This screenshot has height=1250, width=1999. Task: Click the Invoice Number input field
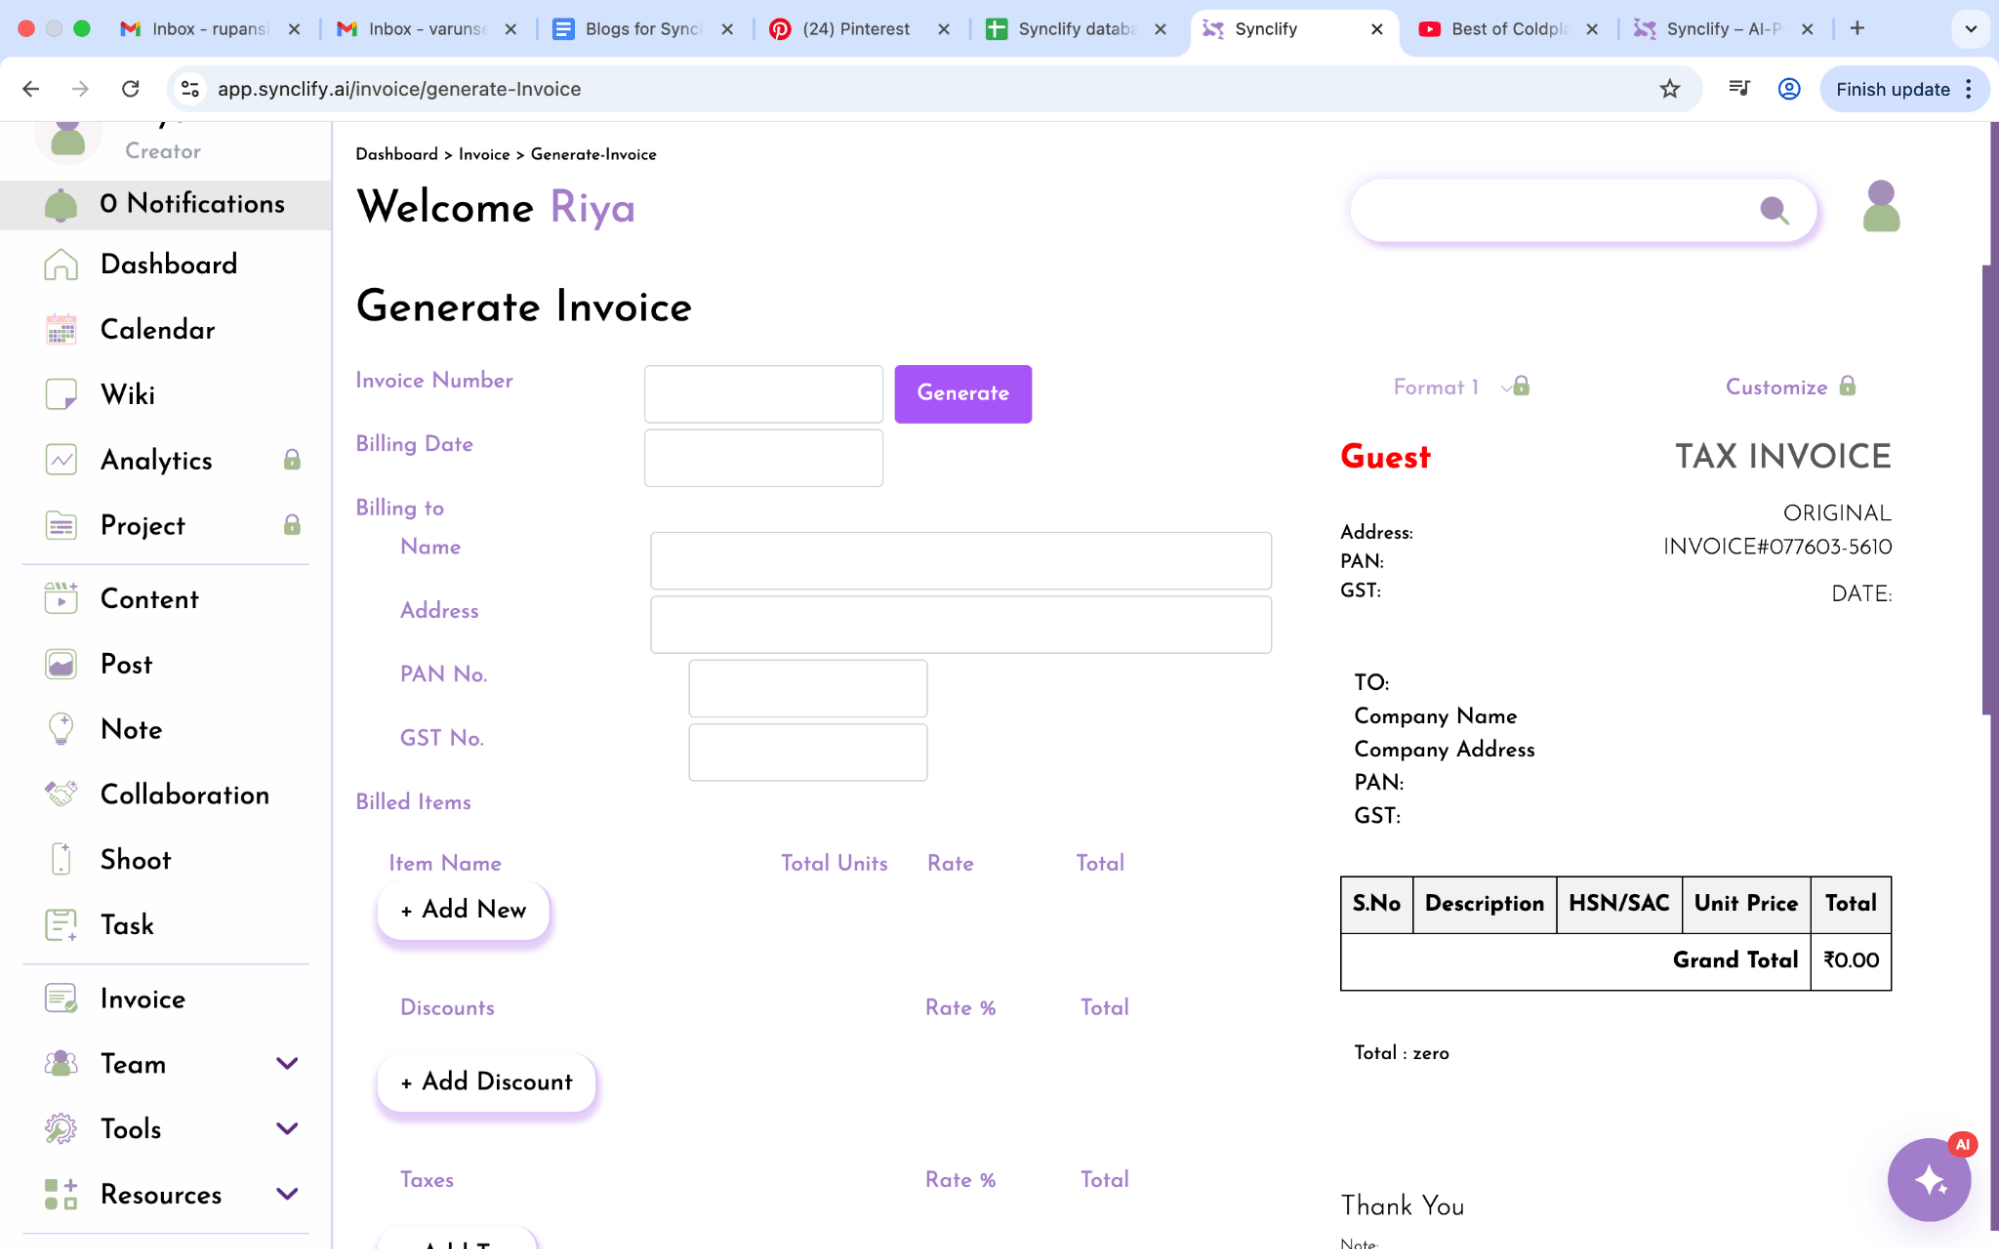(x=763, y=394)
